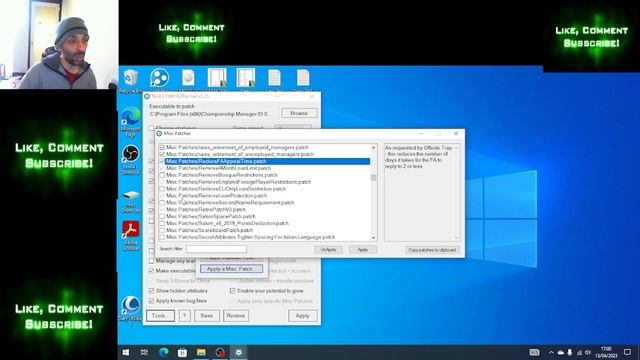Click Copy patches to clipboard button

click(x=432, y=250)
